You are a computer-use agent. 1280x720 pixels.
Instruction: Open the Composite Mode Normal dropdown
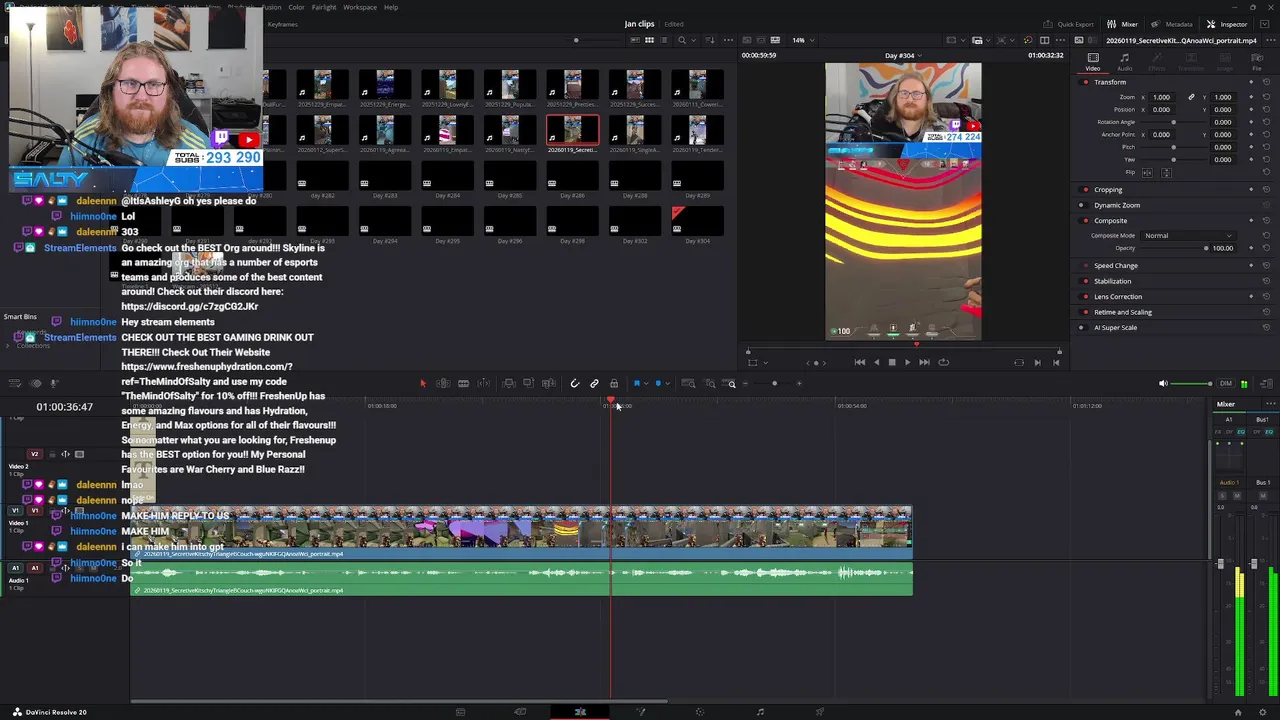[1189, 236]
